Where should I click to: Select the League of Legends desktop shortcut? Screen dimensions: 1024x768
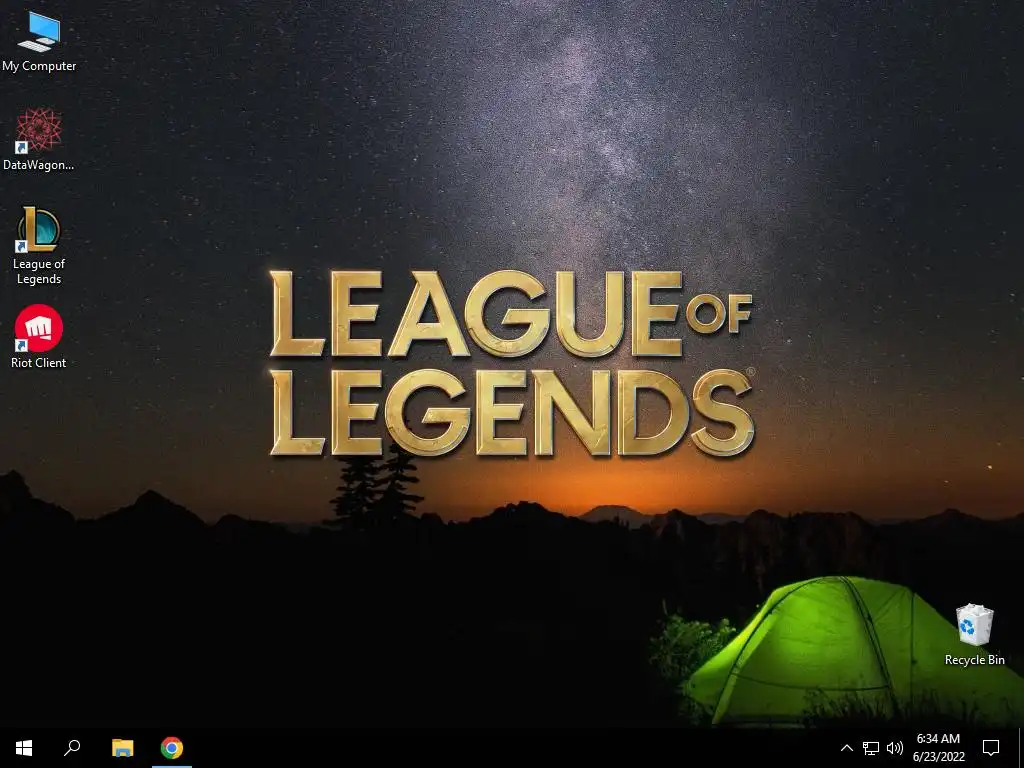(39, 246)
